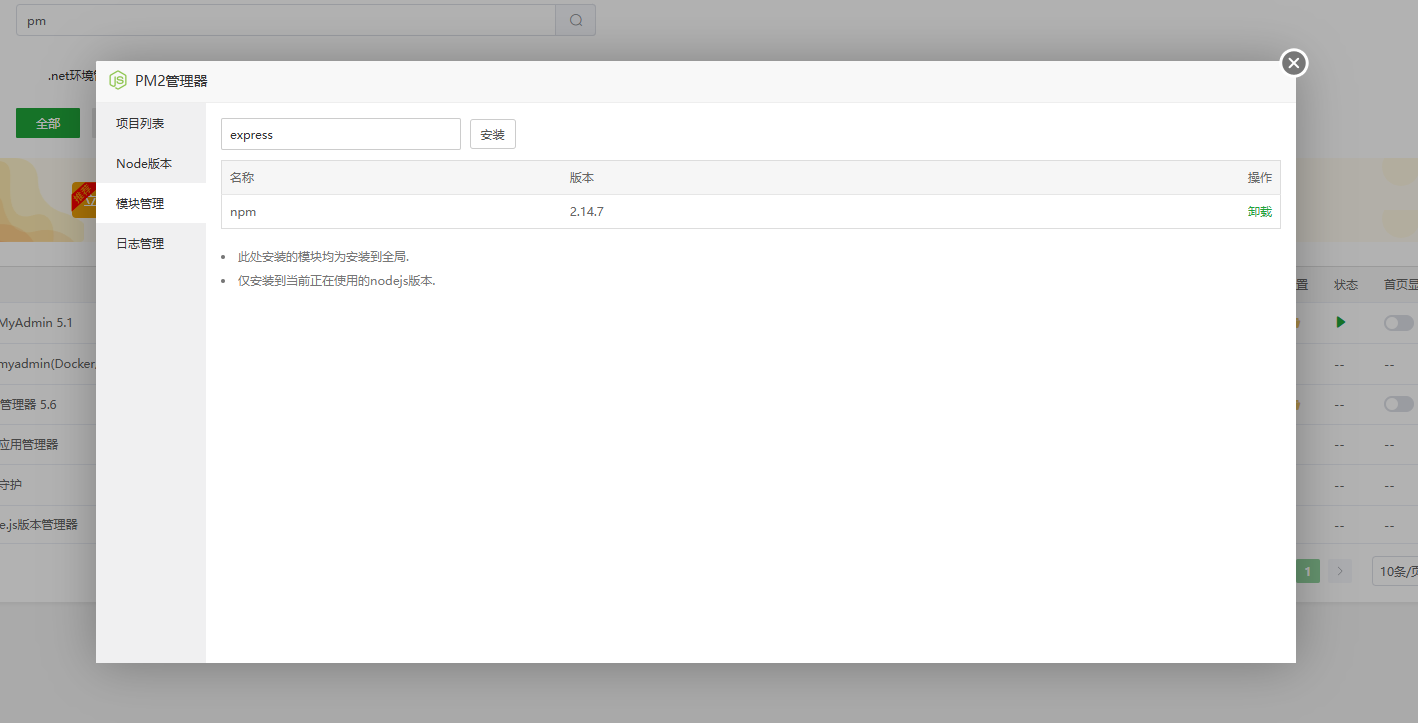Click the 名称 column header

pos(242,178)
